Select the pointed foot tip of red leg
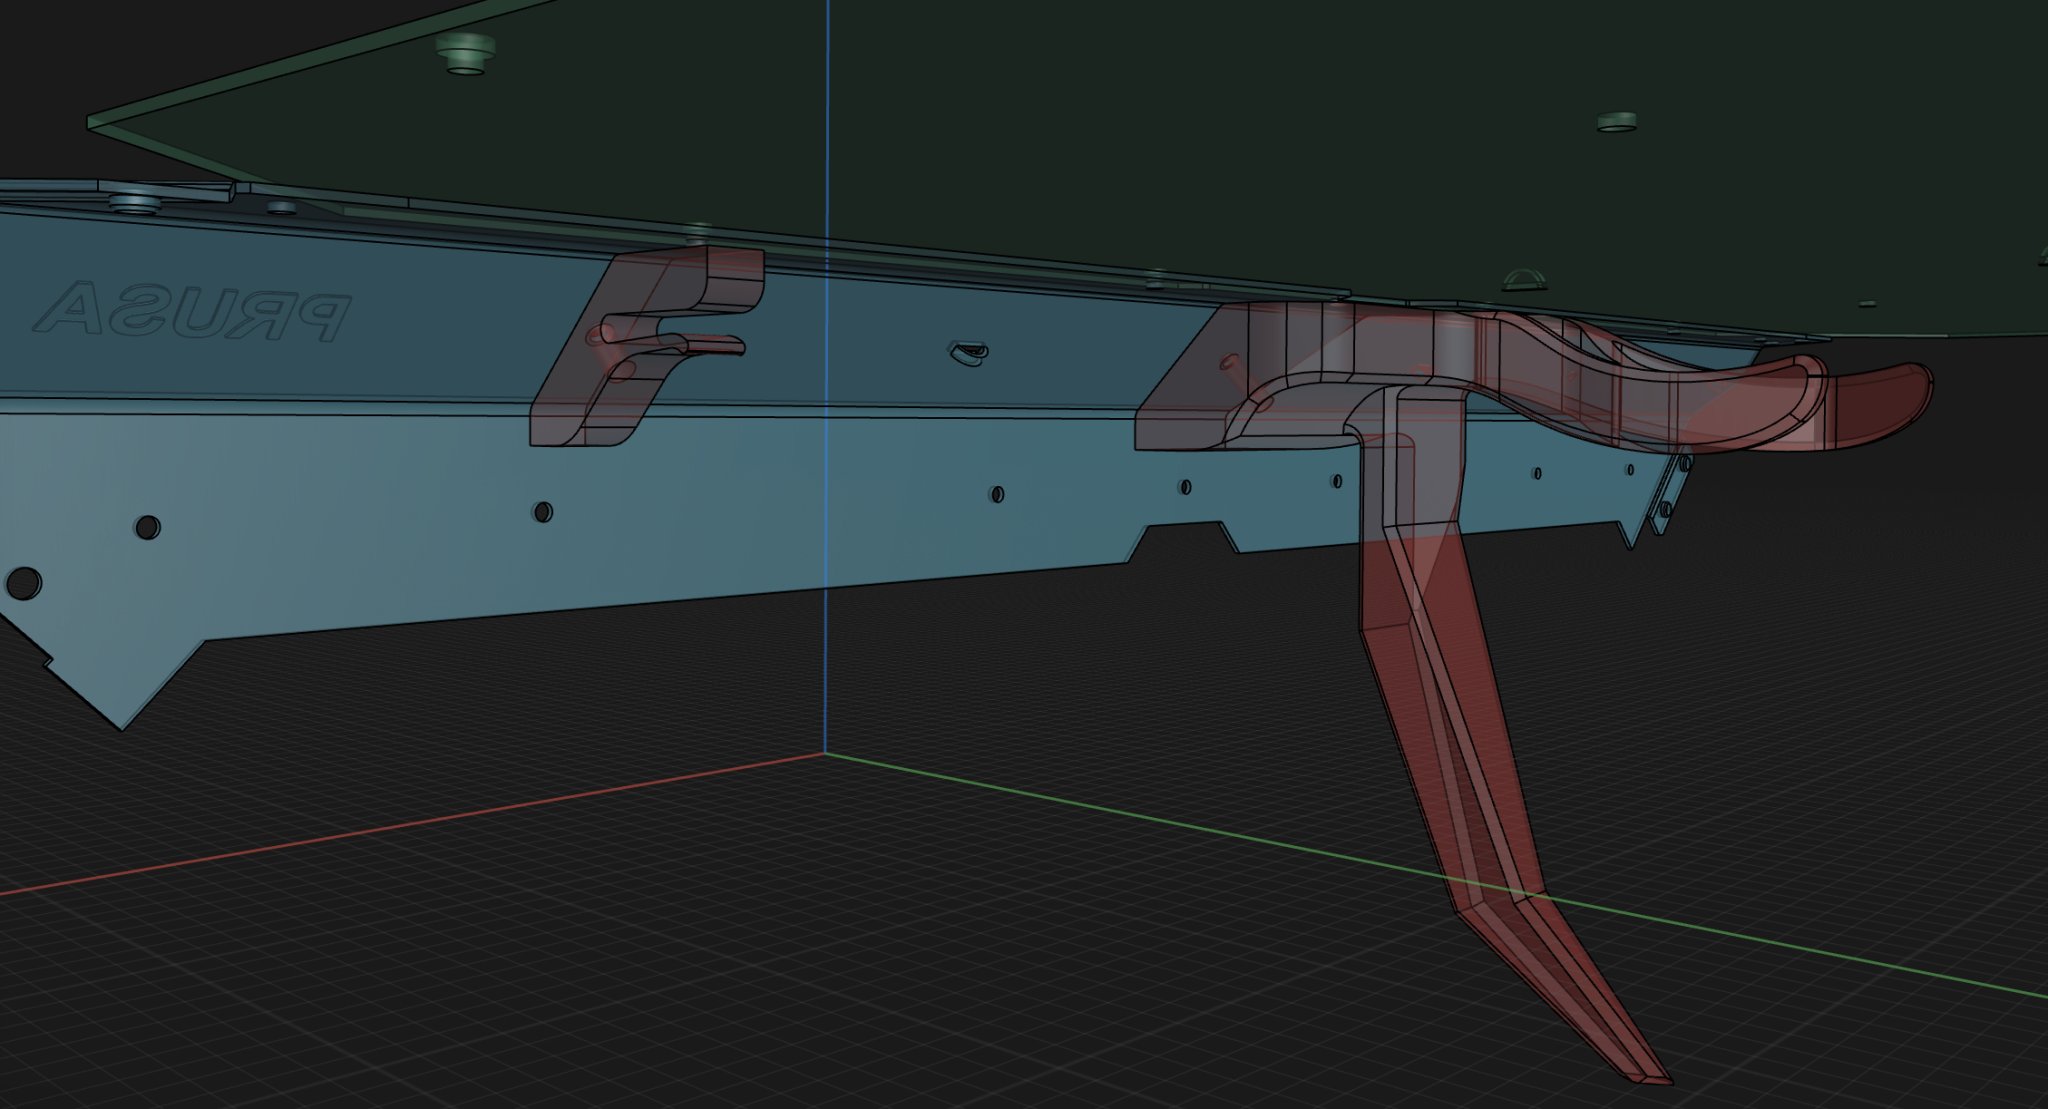 point(1650,1075)
